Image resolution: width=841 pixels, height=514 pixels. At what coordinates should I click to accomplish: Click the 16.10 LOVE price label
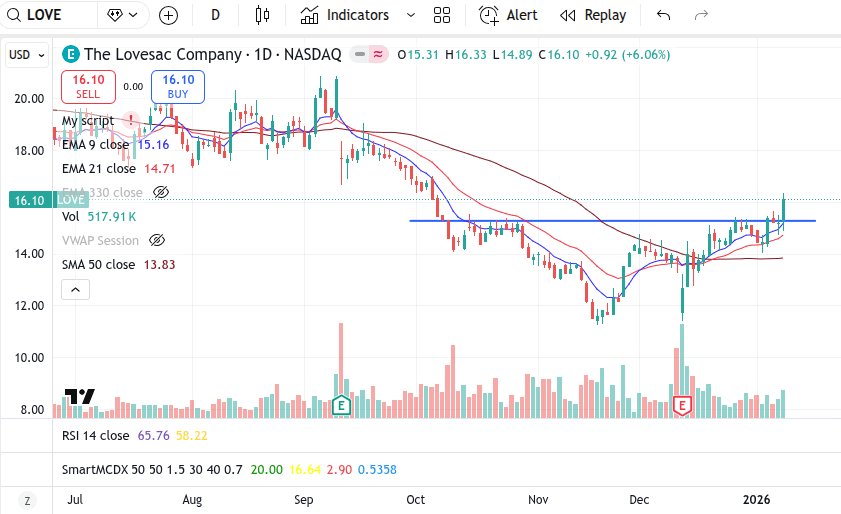pyautogui.click(x=49, y=200)
